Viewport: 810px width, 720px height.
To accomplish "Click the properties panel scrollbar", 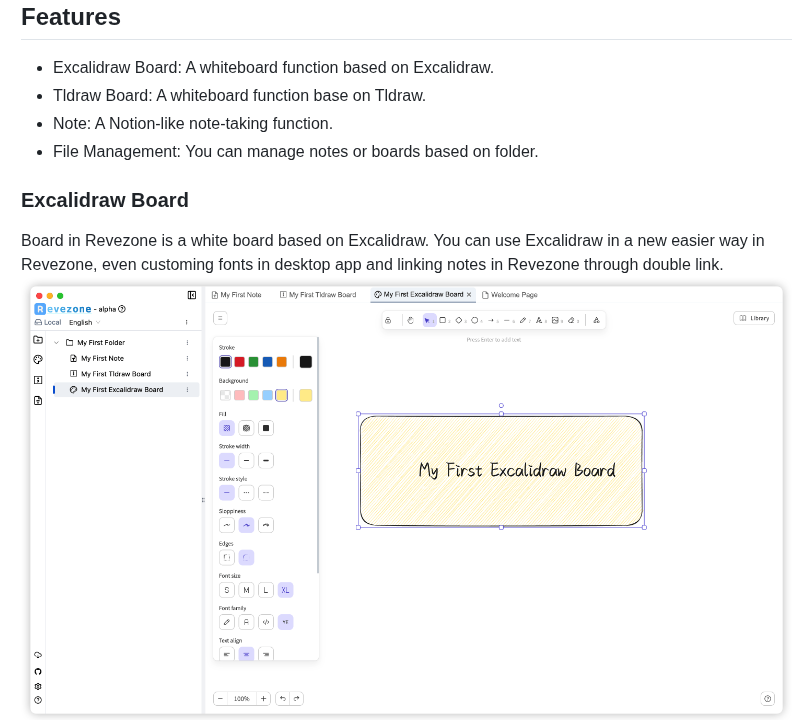I will click(x=318, y=455).
